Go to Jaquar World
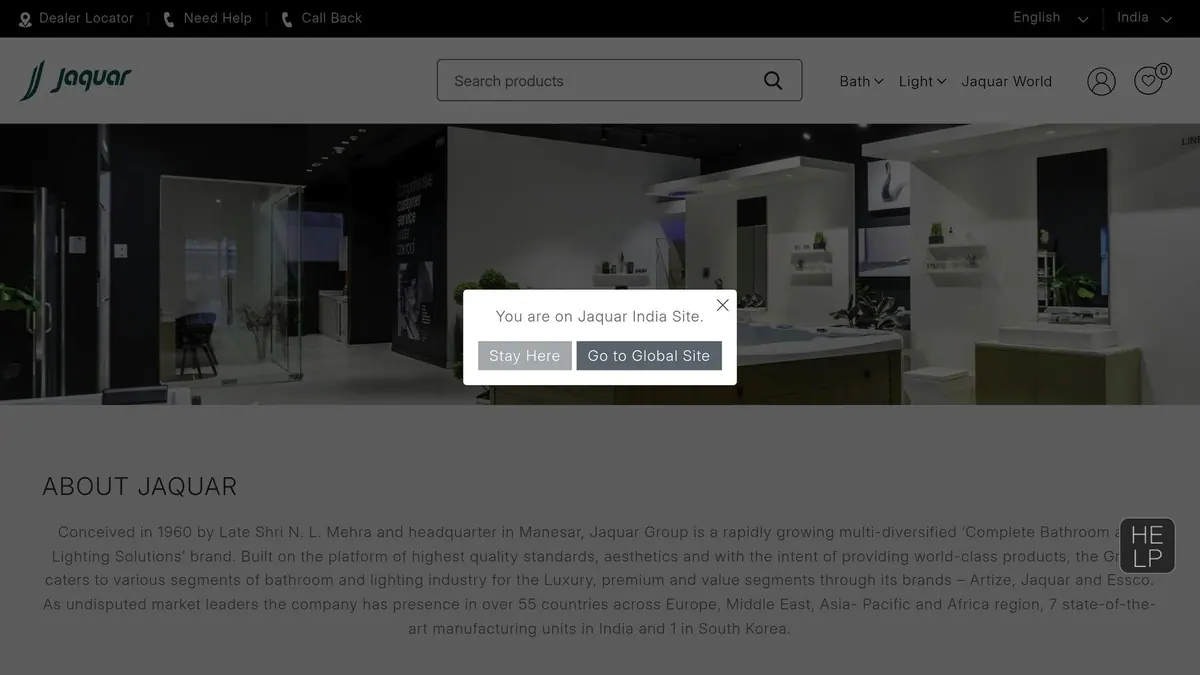The height and width of the screenshot is (675, 1200). [x=1006, y=81]
